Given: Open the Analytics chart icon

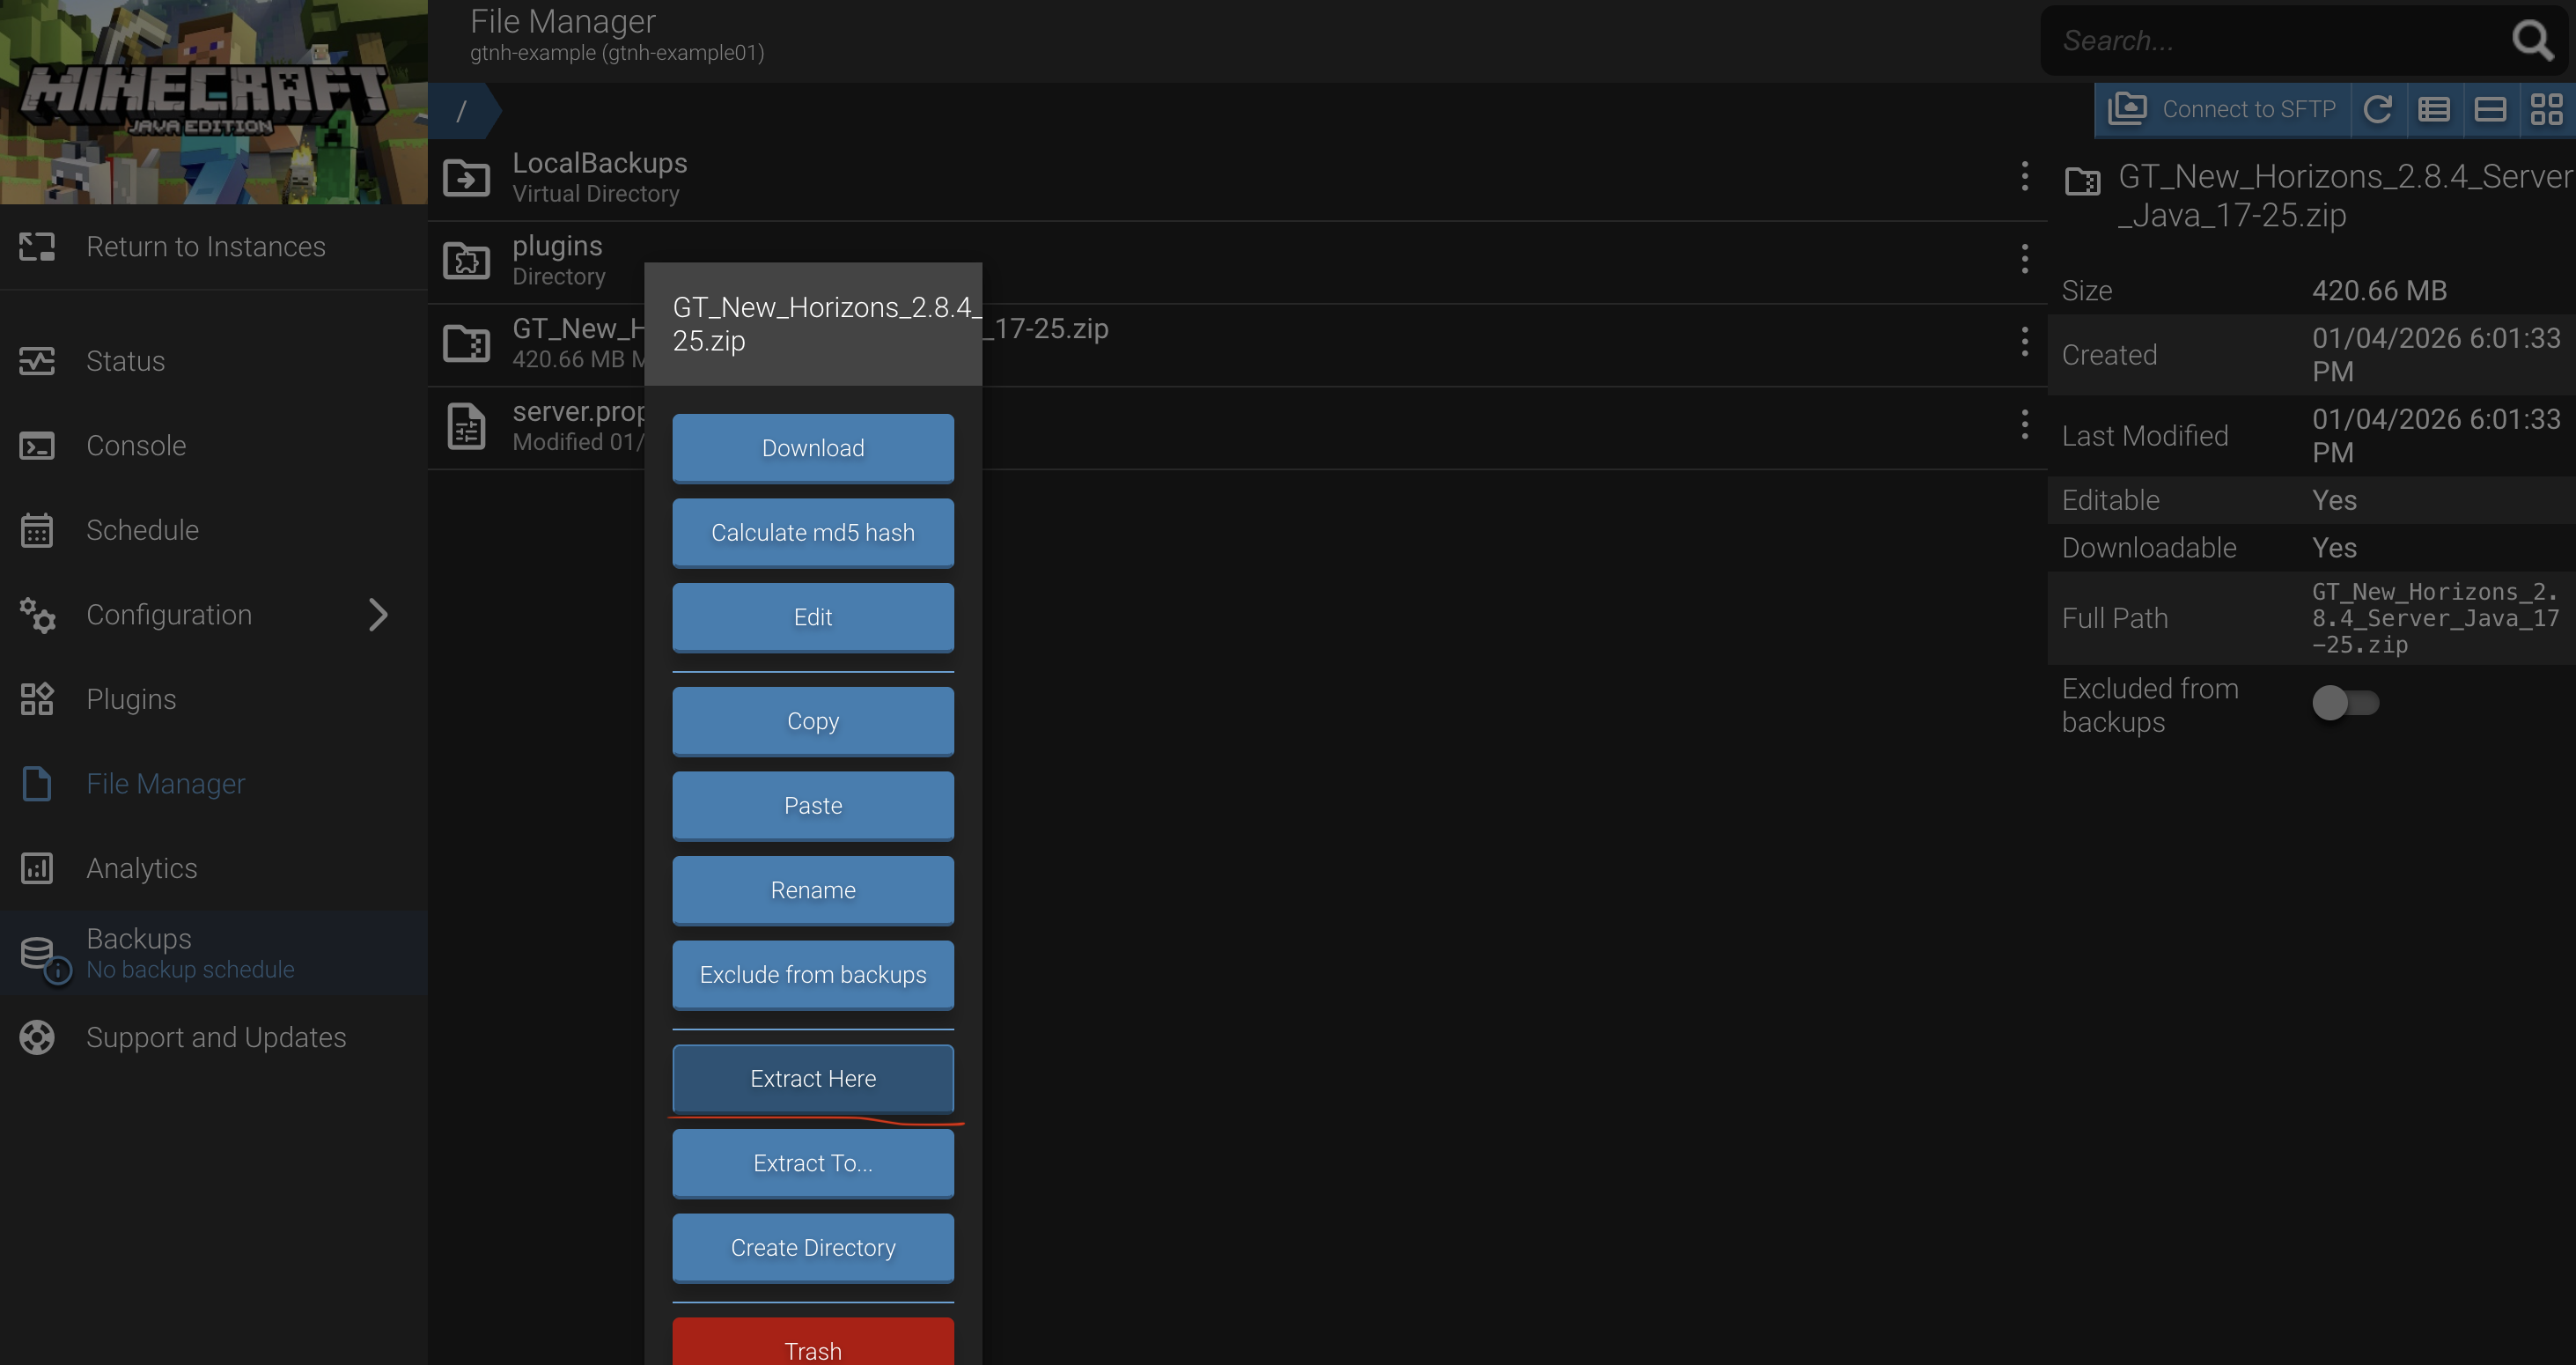Looking at the screenshot, I should click(x=37, y=868).
